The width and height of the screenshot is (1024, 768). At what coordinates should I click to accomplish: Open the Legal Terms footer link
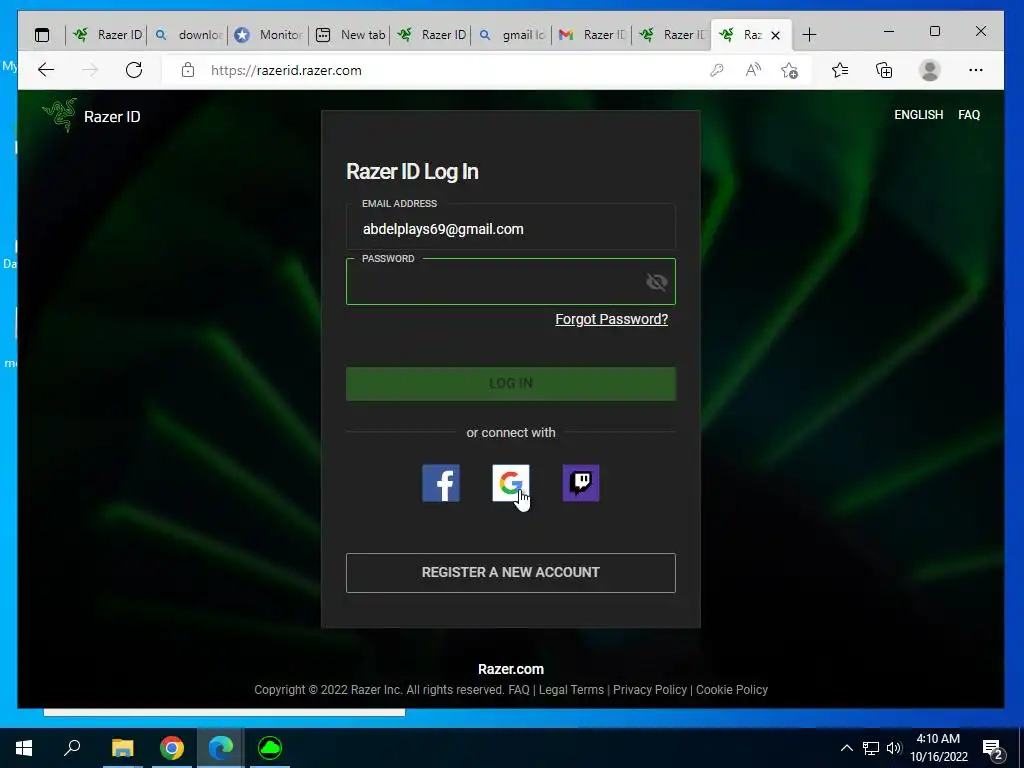[571, 690]
